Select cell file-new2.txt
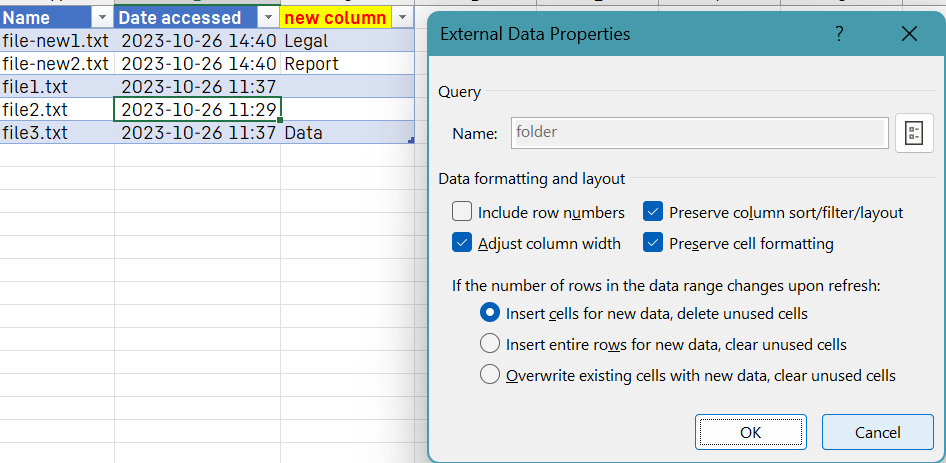The height and width of the screenshot is (463, 946). pyautogui.click(x=57, y=63)
